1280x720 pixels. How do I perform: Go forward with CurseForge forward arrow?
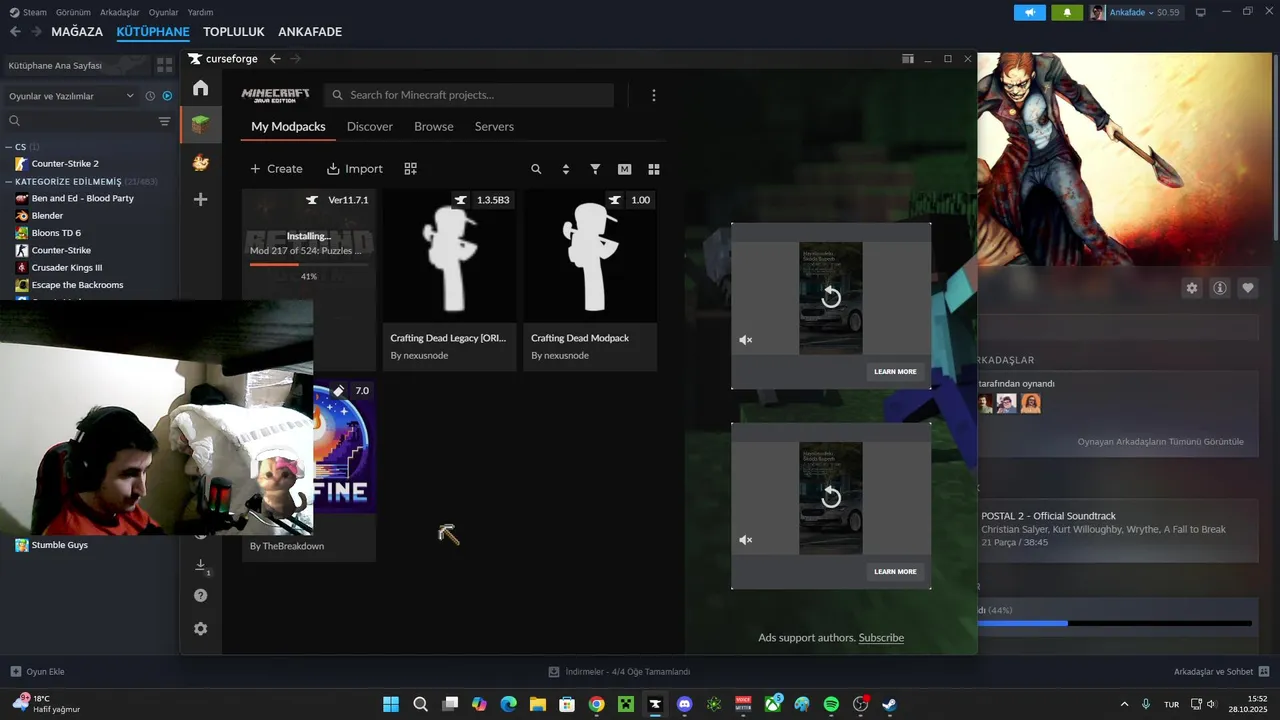[x=295, y=59]
